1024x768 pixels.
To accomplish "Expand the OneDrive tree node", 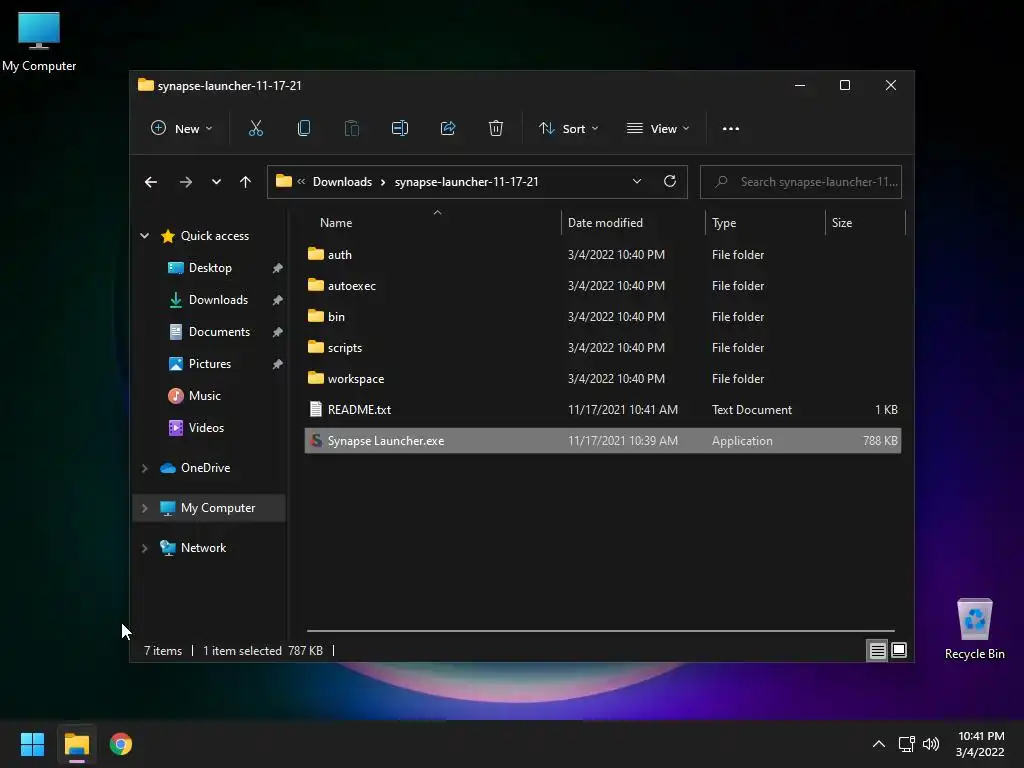I will pos(144,468).
